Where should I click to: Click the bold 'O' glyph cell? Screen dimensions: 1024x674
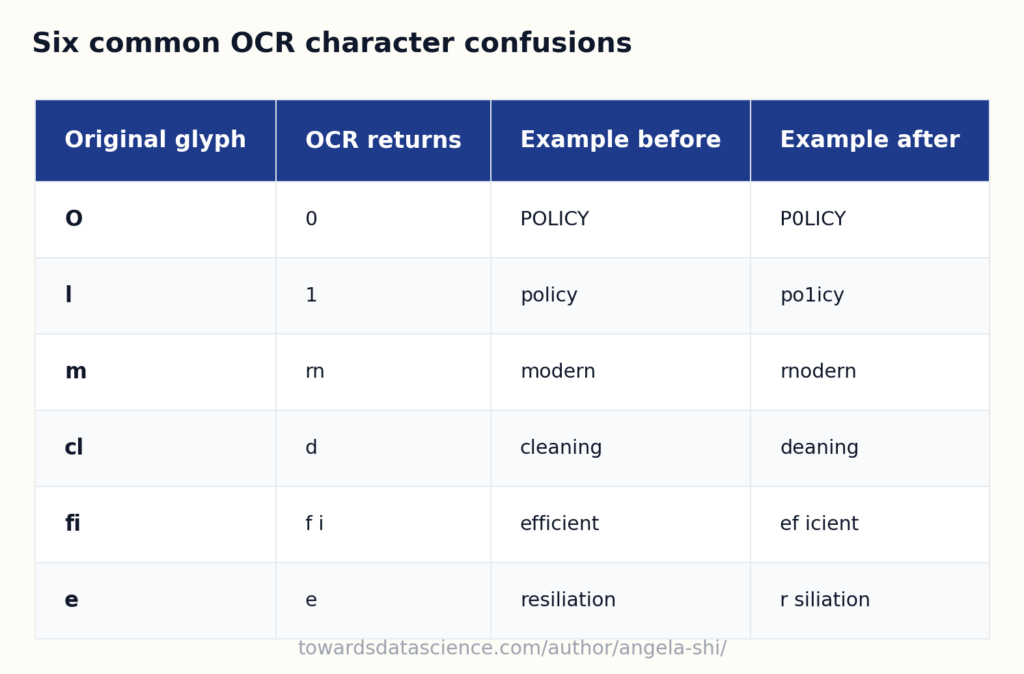pos(155,219)
